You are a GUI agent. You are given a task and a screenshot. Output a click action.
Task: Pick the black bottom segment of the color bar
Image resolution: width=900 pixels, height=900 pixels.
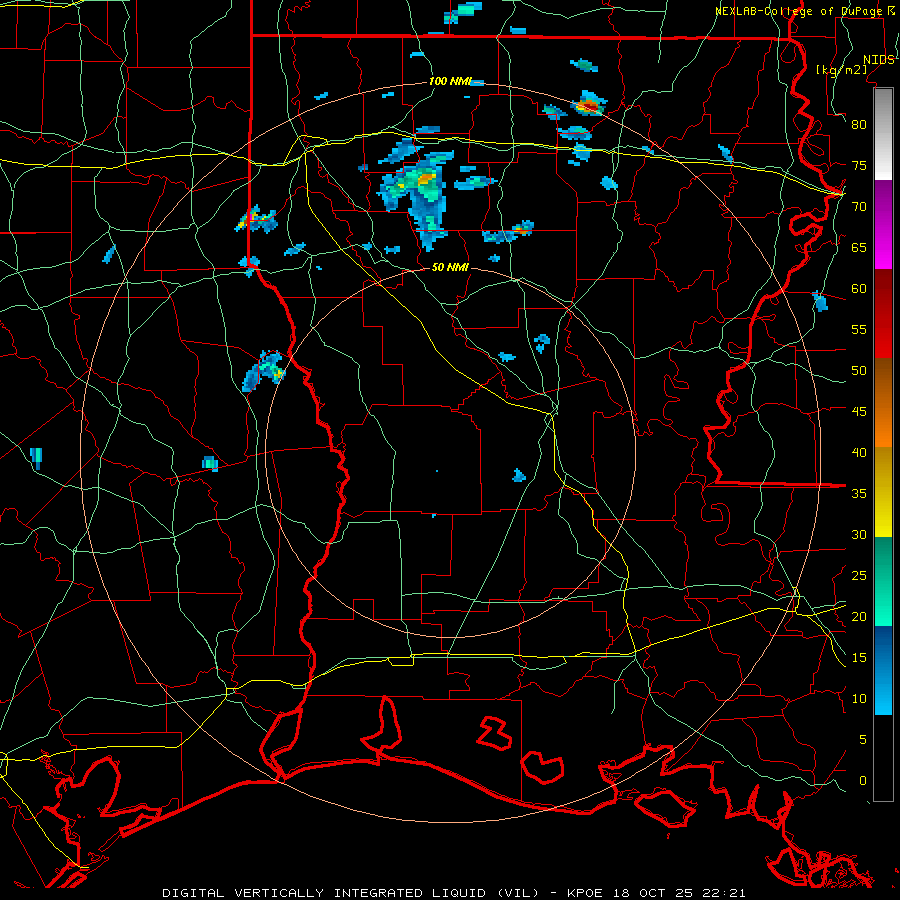pos(883,758)
